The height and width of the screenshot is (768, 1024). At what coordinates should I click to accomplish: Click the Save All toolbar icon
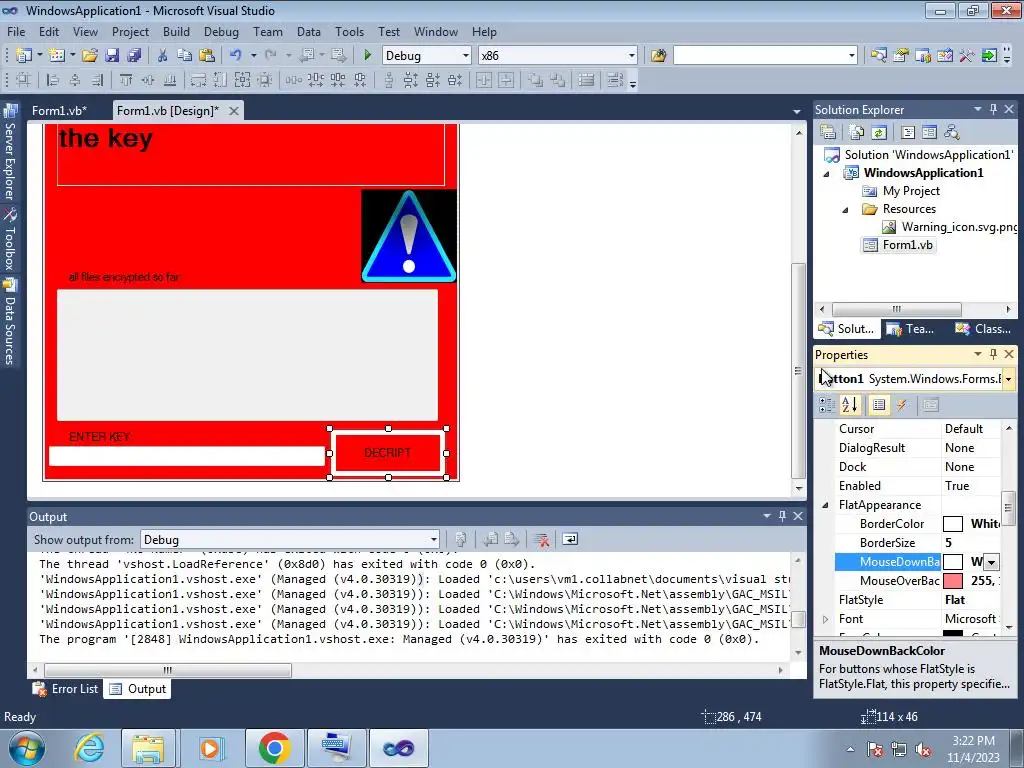134,56
